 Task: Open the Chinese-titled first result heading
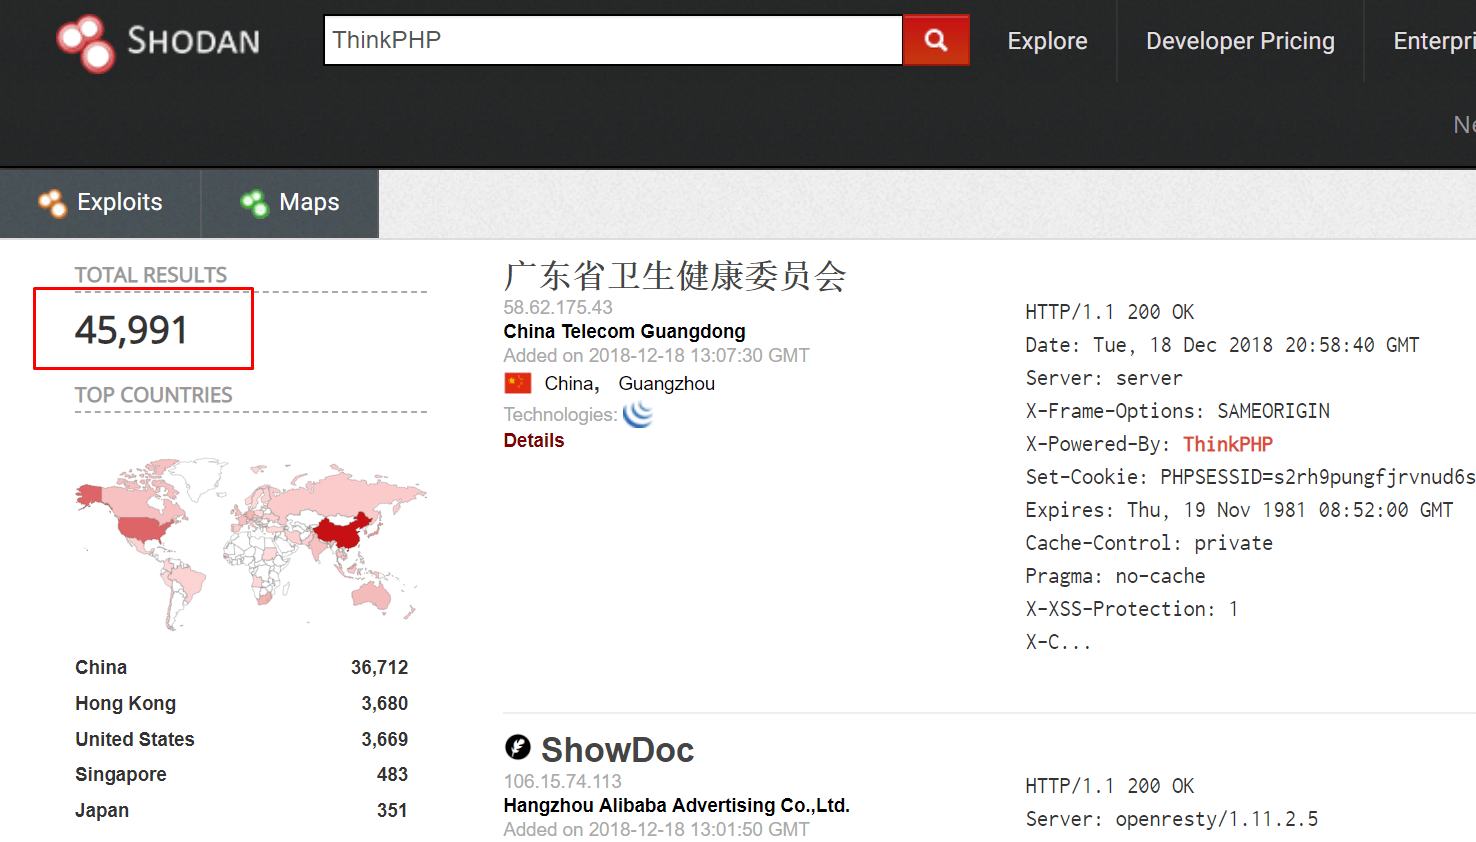coord(675,276)
